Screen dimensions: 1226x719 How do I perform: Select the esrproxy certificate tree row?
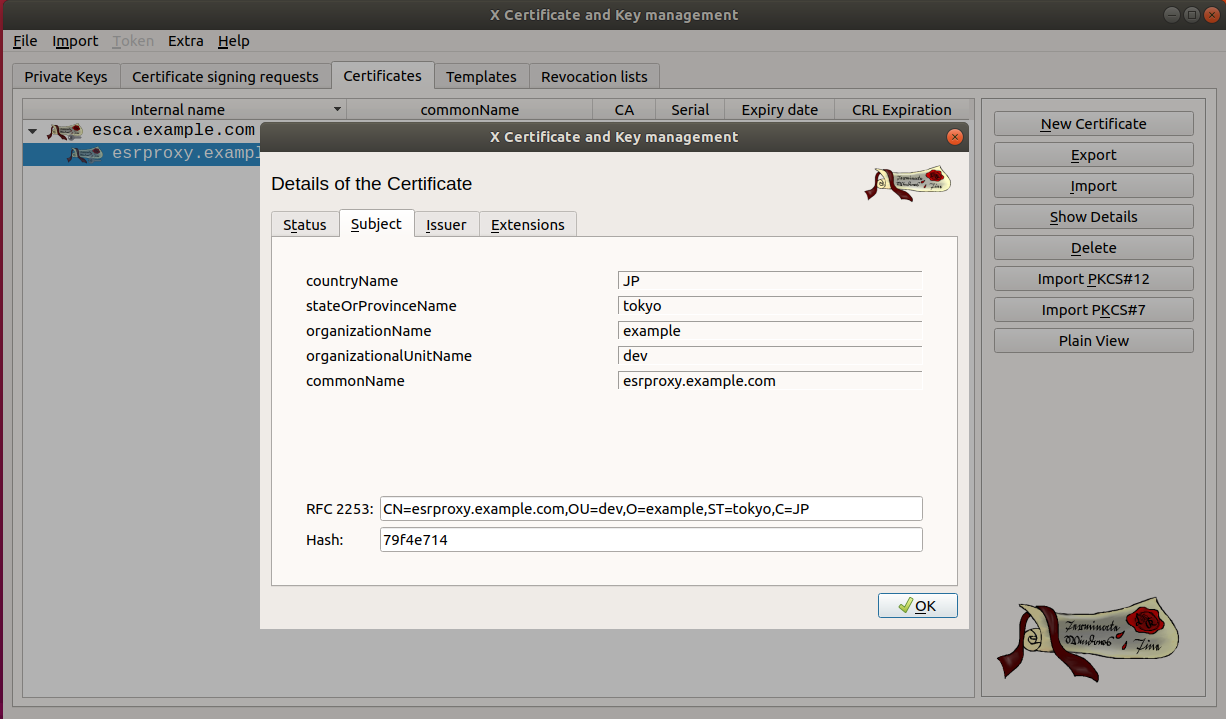[x=142, y=154]
